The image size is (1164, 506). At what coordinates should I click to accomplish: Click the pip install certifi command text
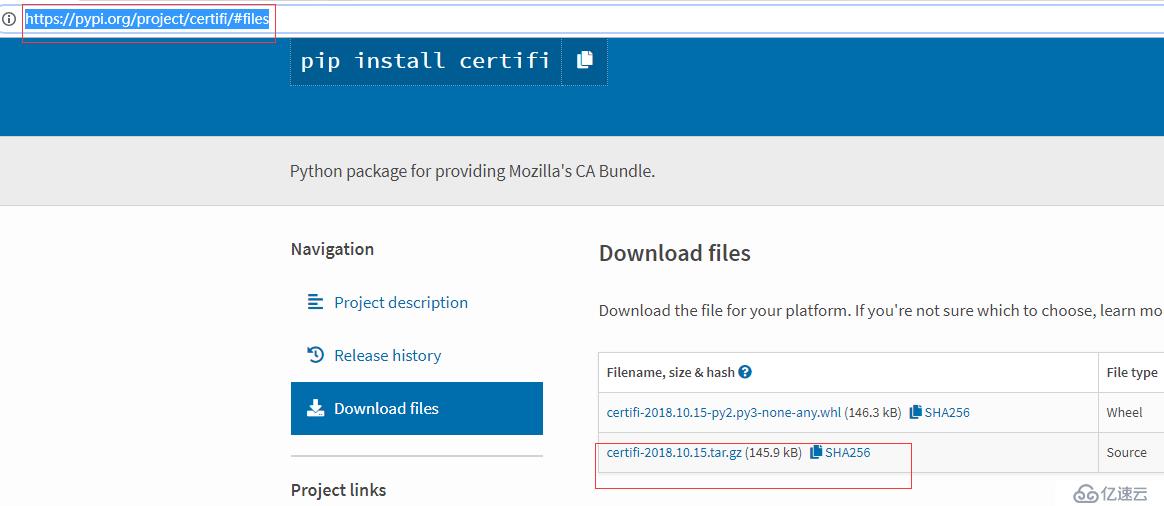click(425, 60)
